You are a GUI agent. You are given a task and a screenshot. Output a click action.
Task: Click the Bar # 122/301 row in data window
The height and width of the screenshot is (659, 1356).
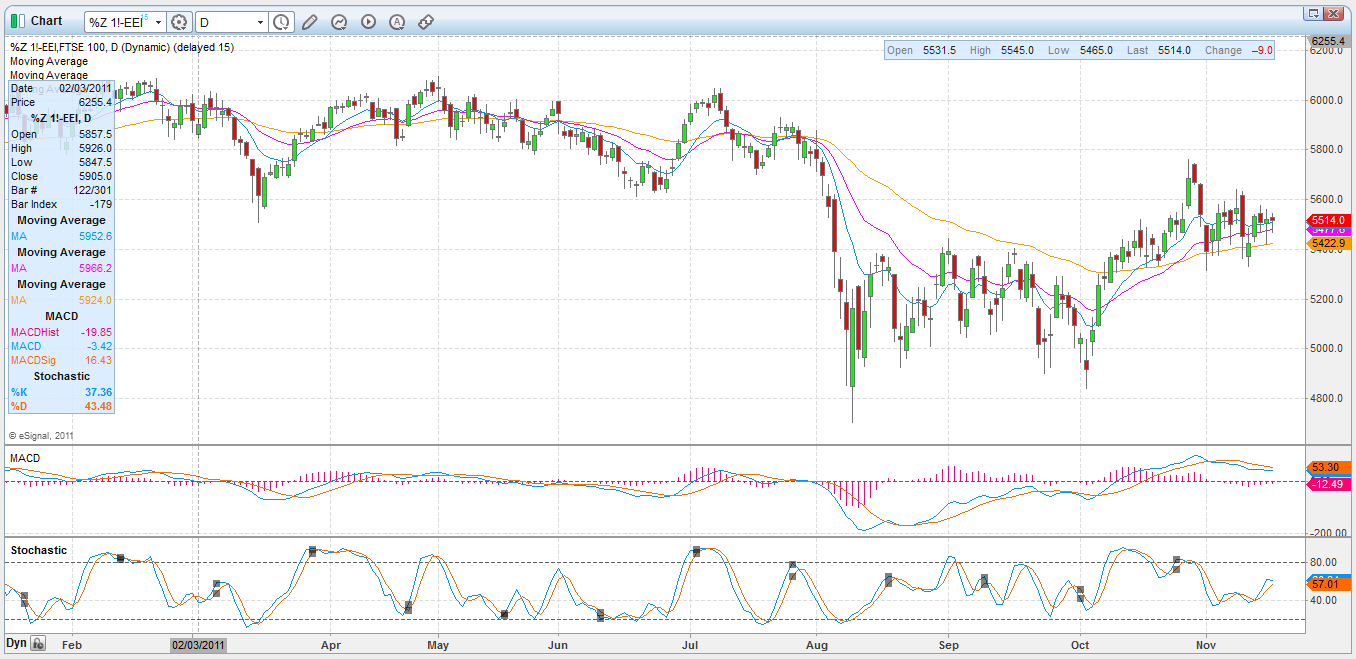pos(61,190)
